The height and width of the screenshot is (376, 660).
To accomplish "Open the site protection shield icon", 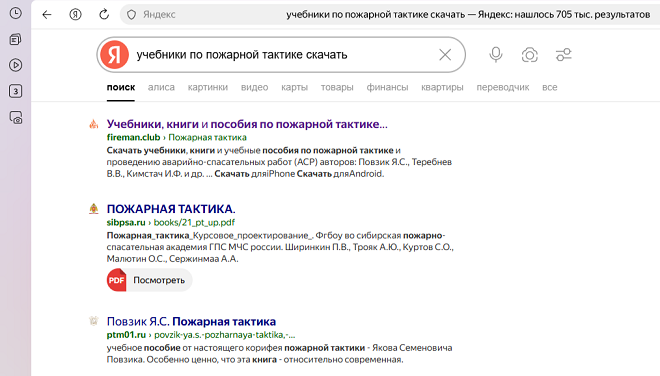I will 131,15.
